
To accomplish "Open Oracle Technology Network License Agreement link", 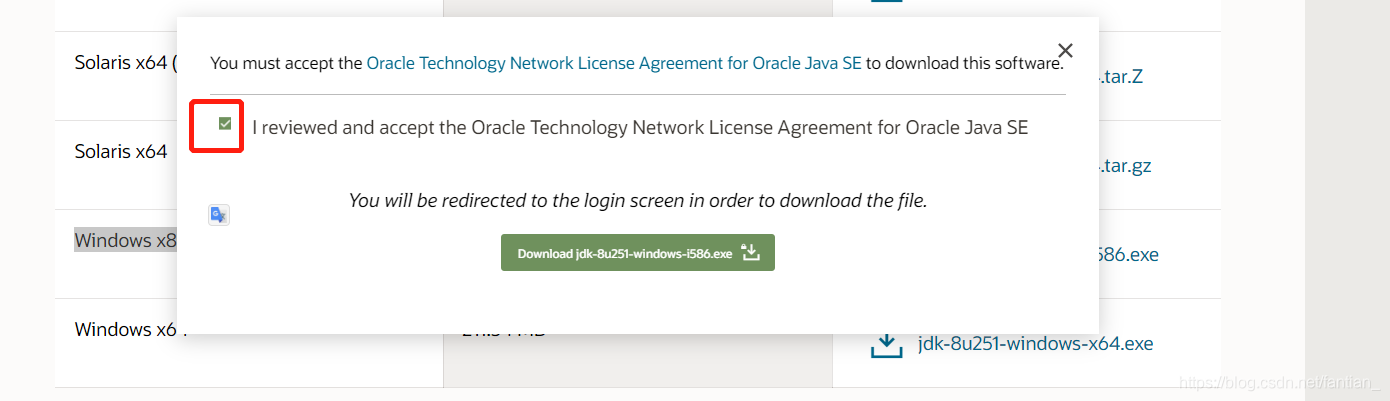I will [614, 63].
